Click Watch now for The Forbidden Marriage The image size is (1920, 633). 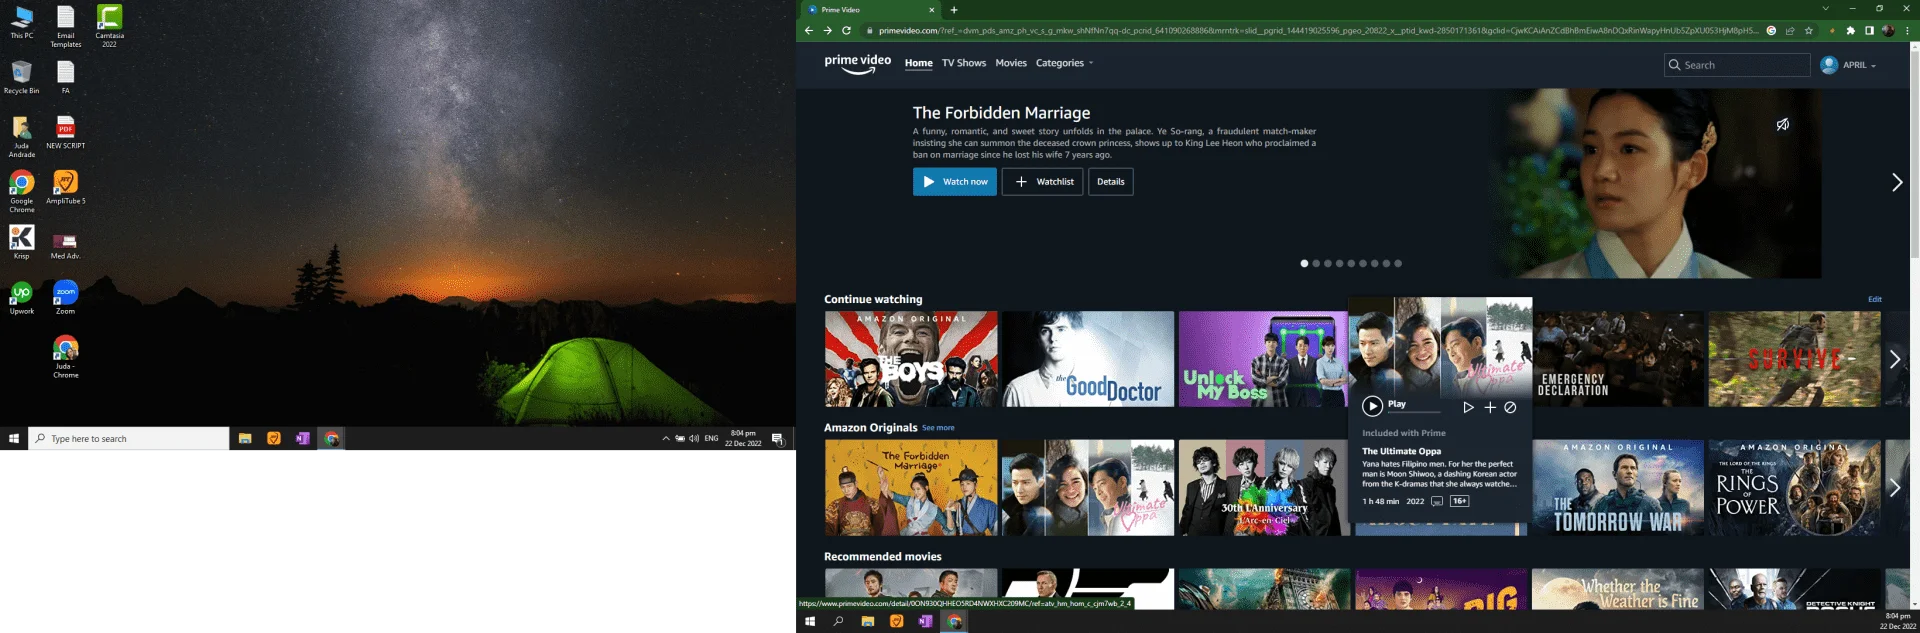coord(955,182)
